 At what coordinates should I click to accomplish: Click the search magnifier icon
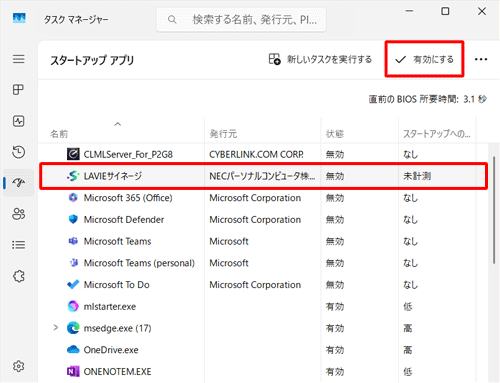click(x=172, y=20)
